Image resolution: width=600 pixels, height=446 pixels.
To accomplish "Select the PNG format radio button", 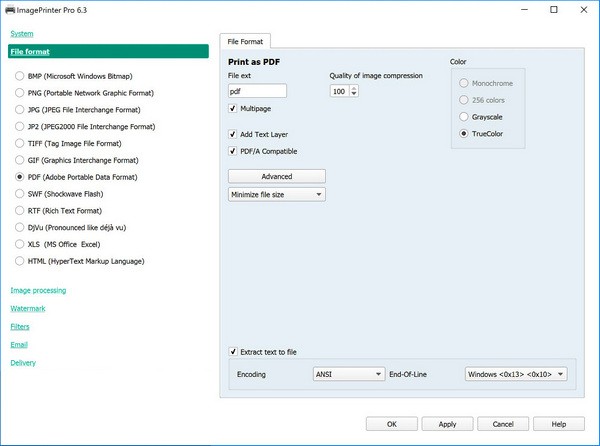I will click(x=20, y=93).
